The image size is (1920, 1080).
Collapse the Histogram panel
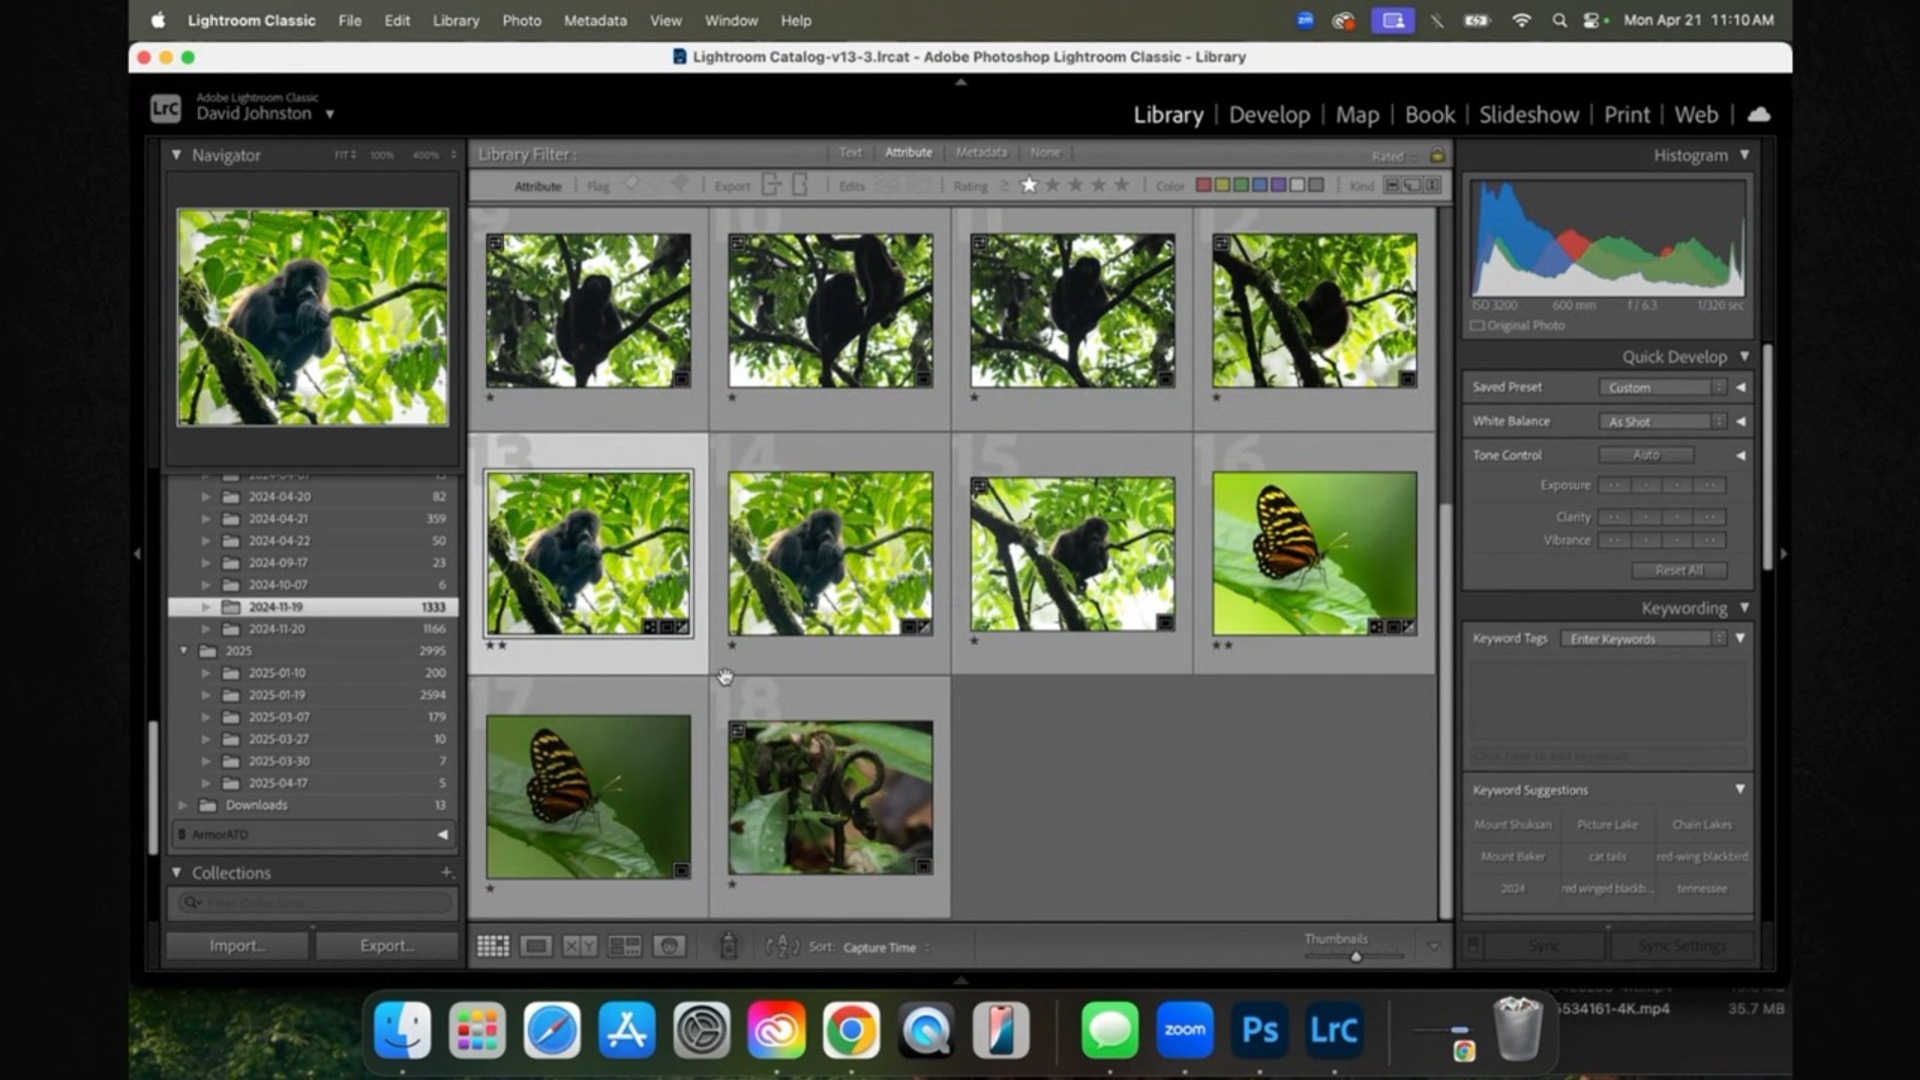click(x=1744, y=155)
